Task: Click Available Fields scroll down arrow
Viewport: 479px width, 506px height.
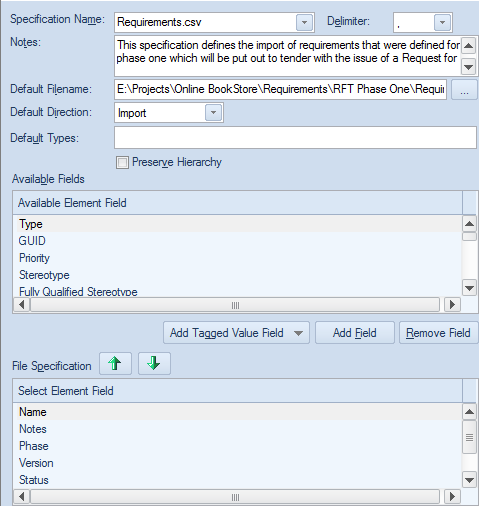Action: coord(469,288)
